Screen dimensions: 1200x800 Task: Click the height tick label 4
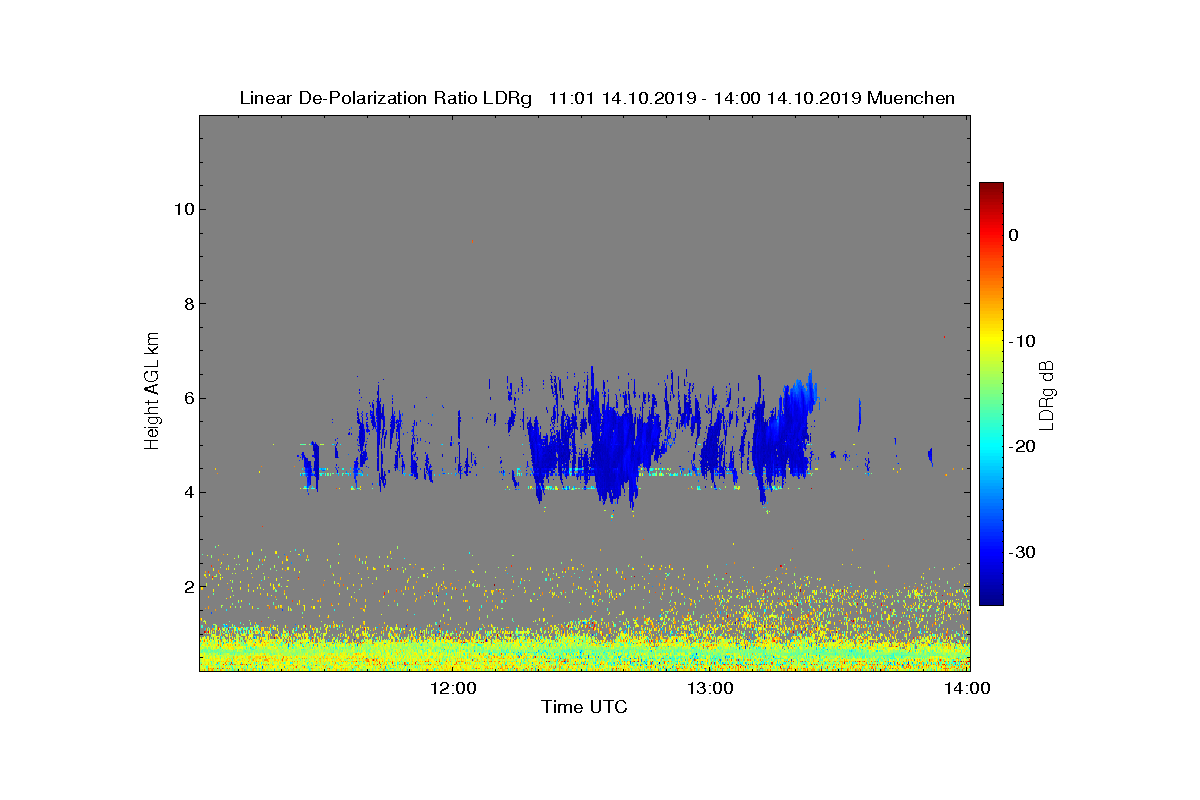click(x=187, y=492)
